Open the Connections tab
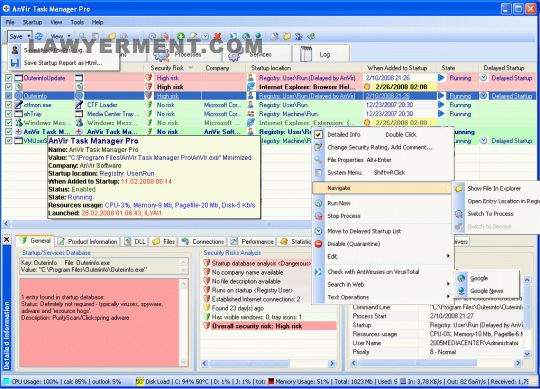540x389 pixels. tap(203, 242)
